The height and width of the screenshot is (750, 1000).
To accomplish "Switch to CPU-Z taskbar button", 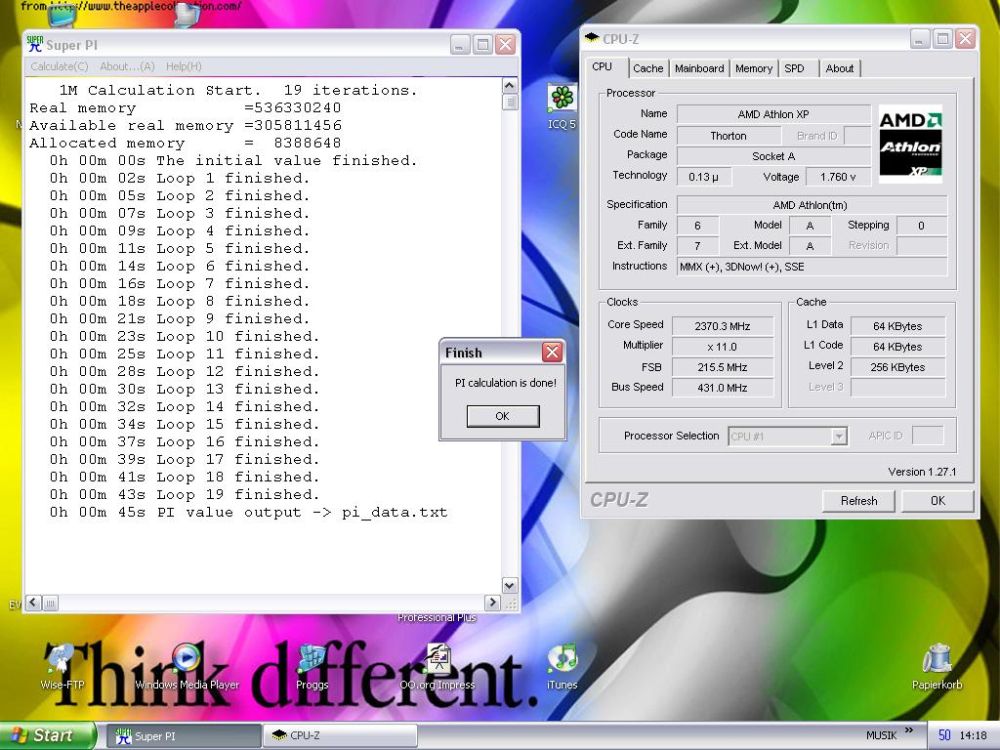I will [340, 736].
